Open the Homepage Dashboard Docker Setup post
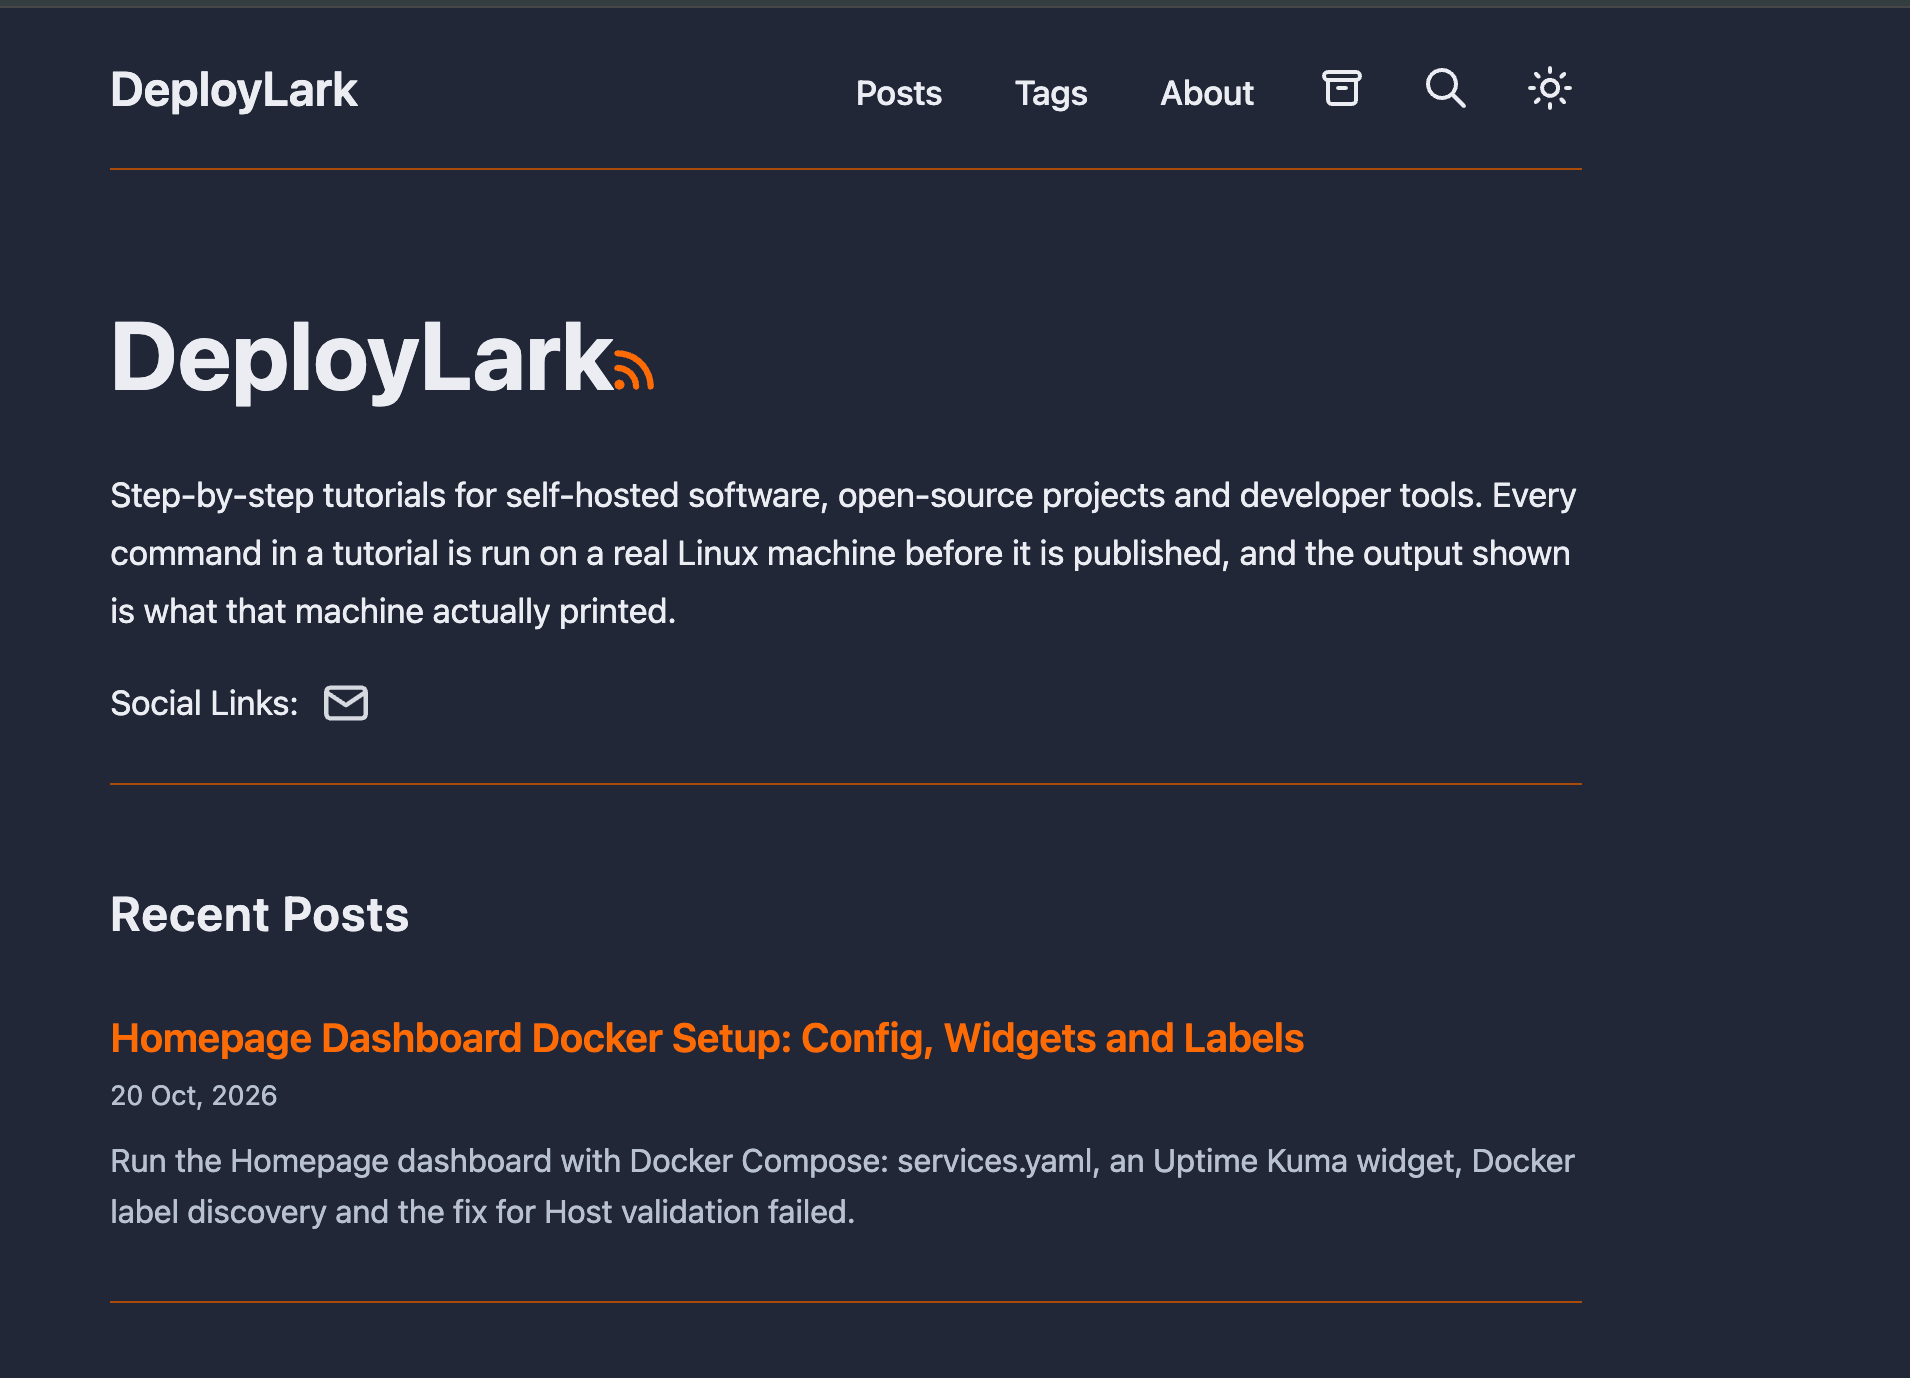Image resolution: width=1910 pixels, height=1378 pixels. pos(707,1038)
